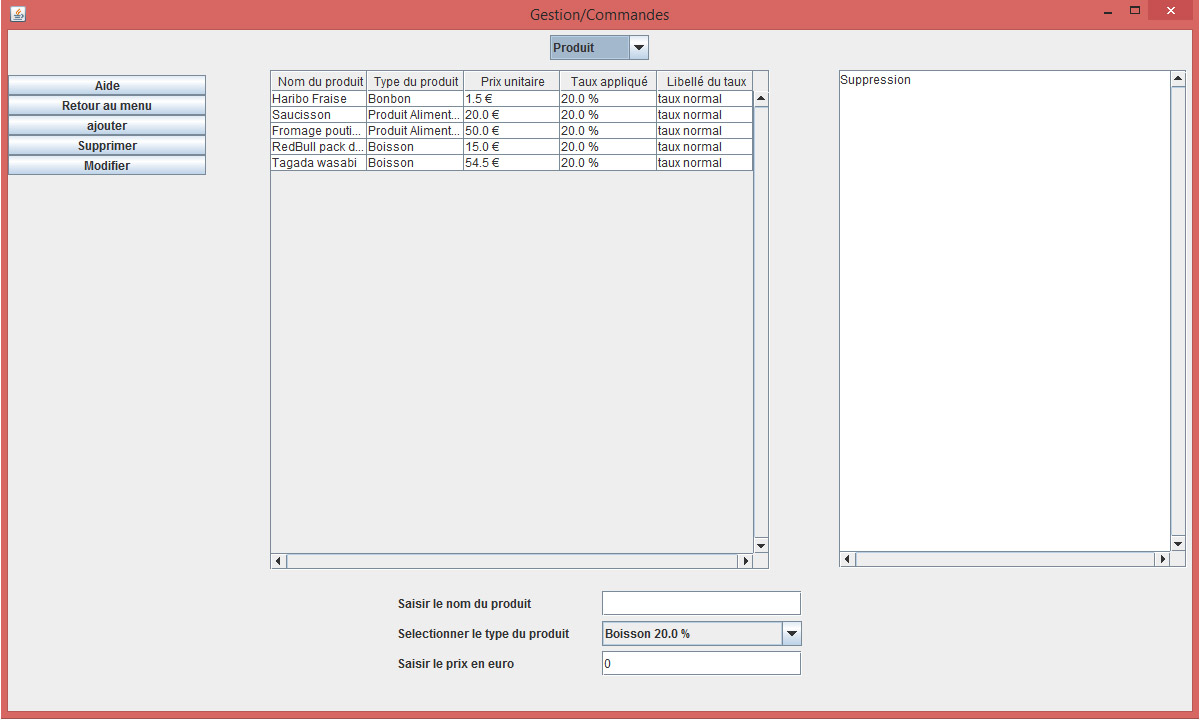Click table's horizontal scrollbar right arrow
The width and height of the screenshot is (1200, 720).
pos(744,561)
